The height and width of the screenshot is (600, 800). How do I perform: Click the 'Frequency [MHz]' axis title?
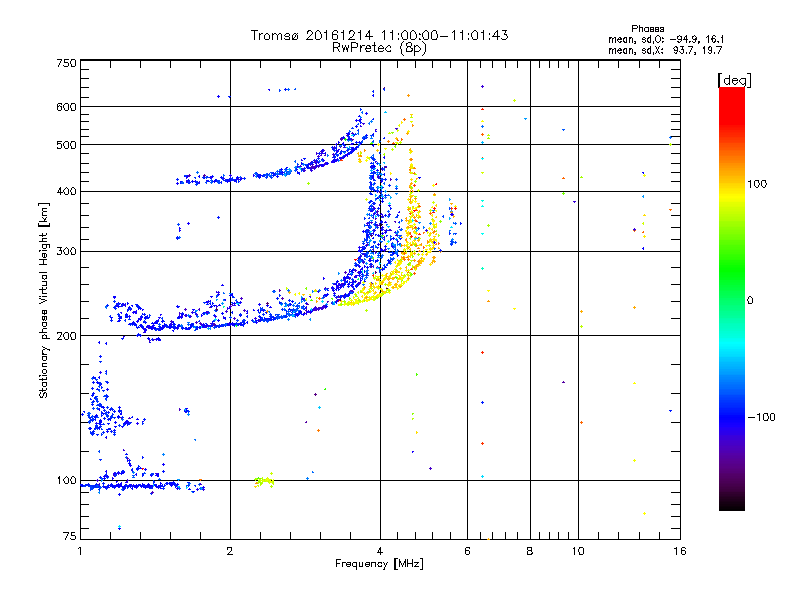[x=379, y=563]
